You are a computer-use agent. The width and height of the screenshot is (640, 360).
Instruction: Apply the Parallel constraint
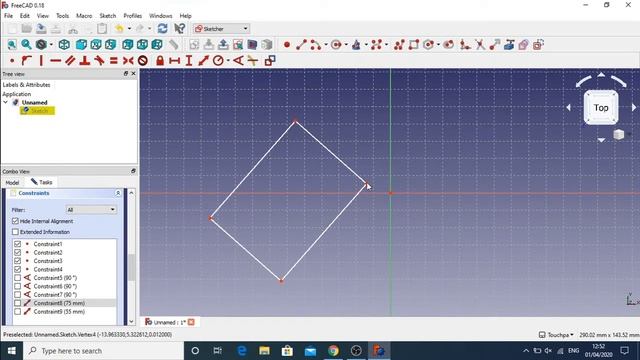click(70, 61)
